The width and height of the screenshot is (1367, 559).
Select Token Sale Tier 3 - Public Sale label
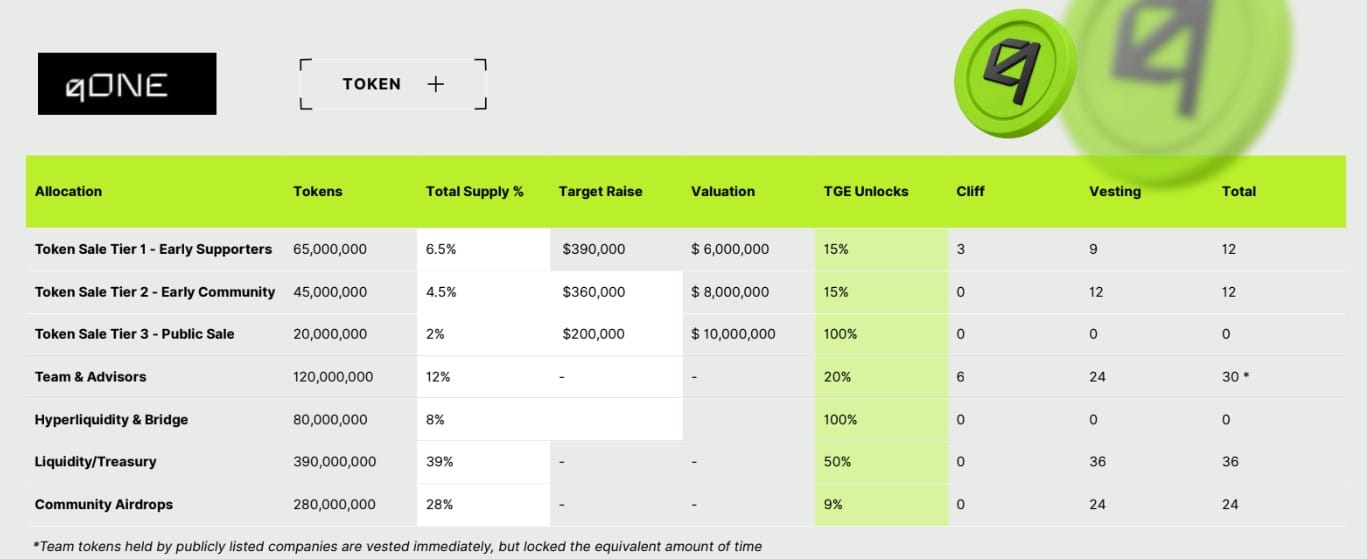(x=134, y=334)
